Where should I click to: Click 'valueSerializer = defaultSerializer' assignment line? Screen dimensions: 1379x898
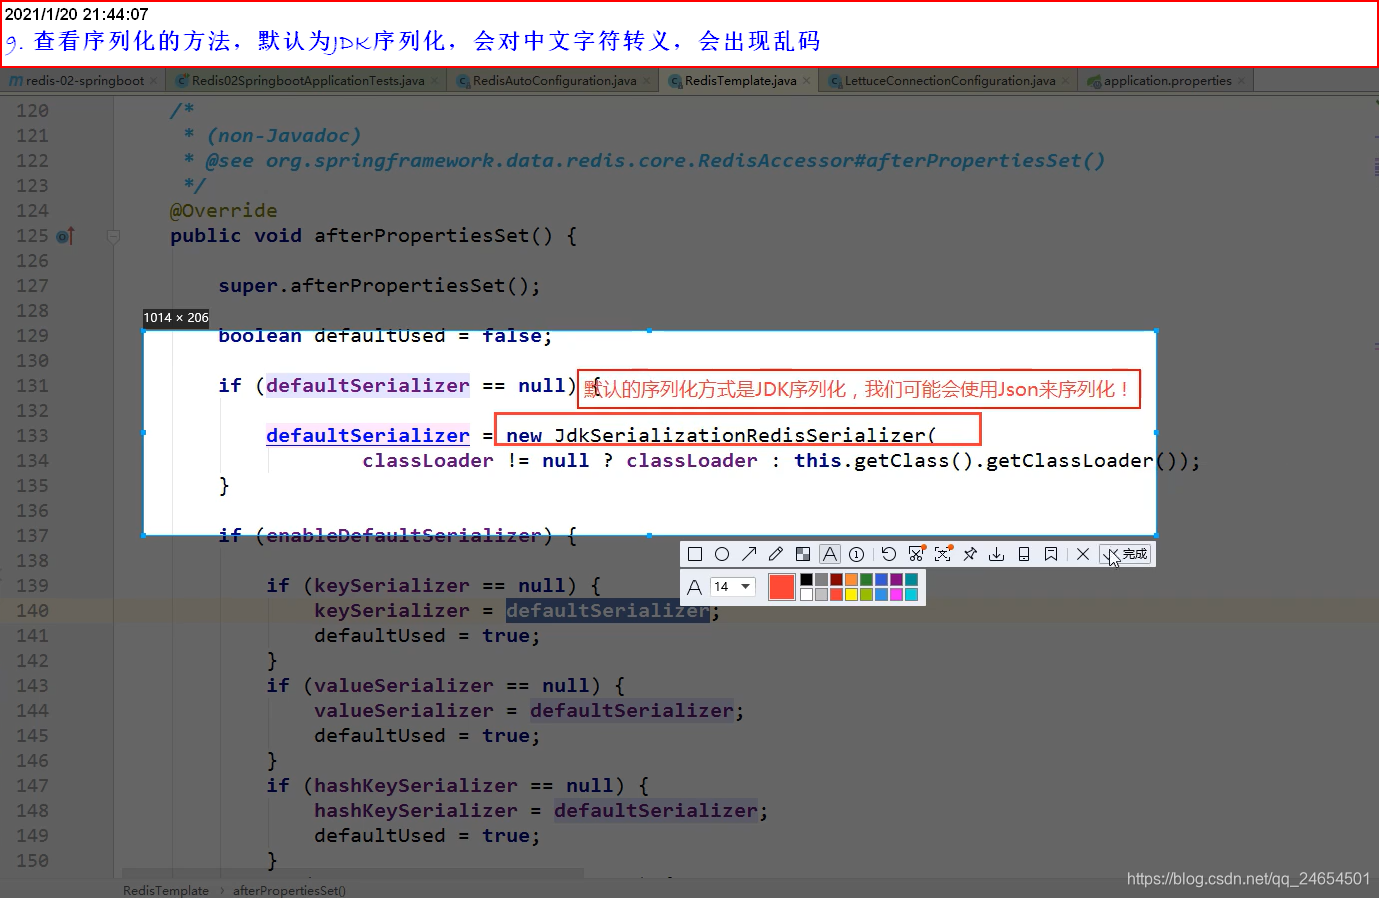pos(529,711)
